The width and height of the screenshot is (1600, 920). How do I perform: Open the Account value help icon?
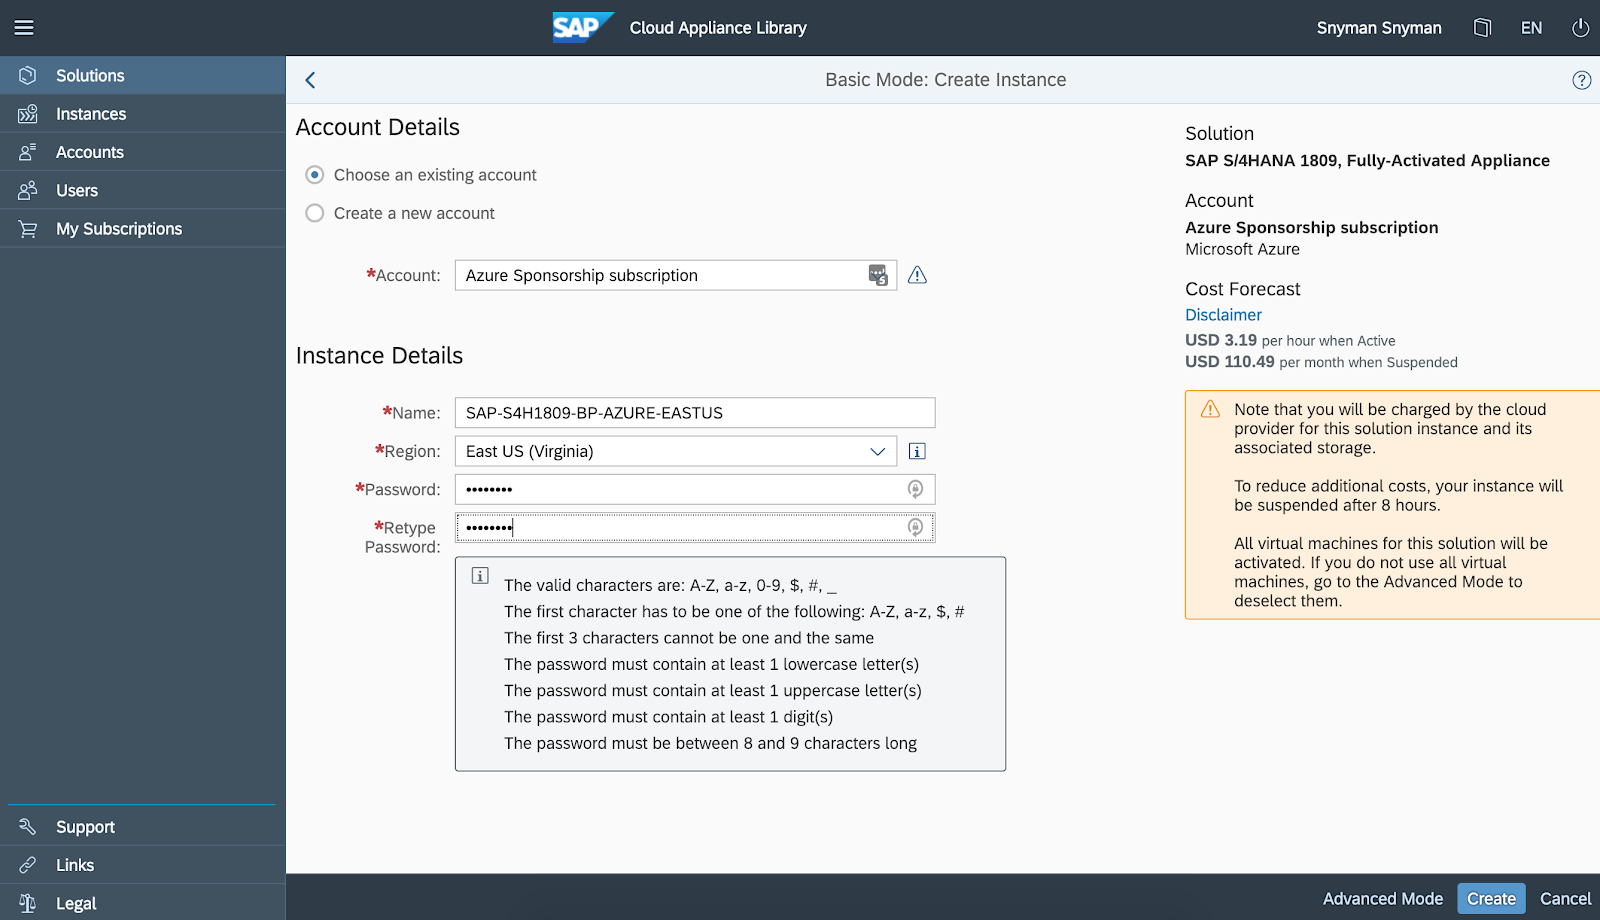(x=877, y=275)
